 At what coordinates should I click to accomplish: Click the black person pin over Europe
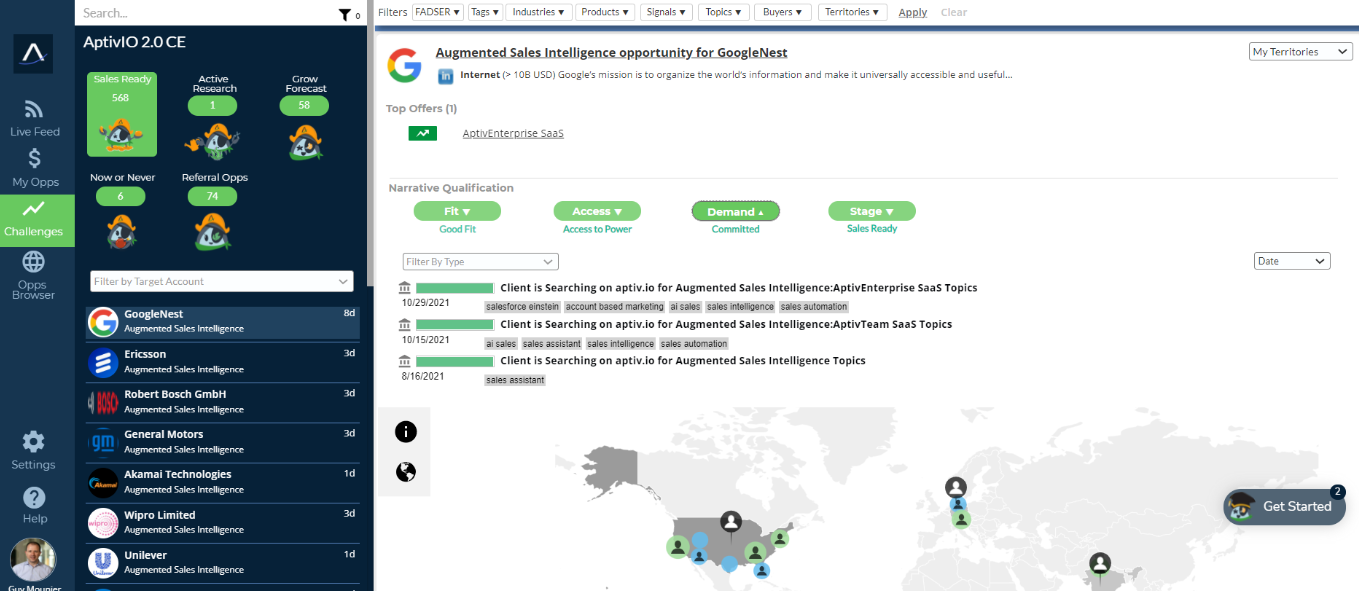(x=956, y=487)
